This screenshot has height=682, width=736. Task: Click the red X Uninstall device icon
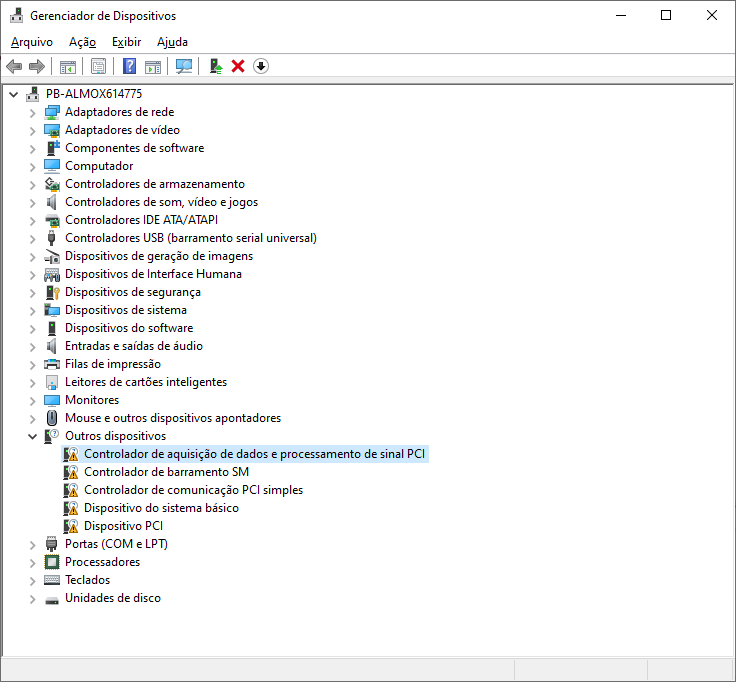[x=238, y=66]
